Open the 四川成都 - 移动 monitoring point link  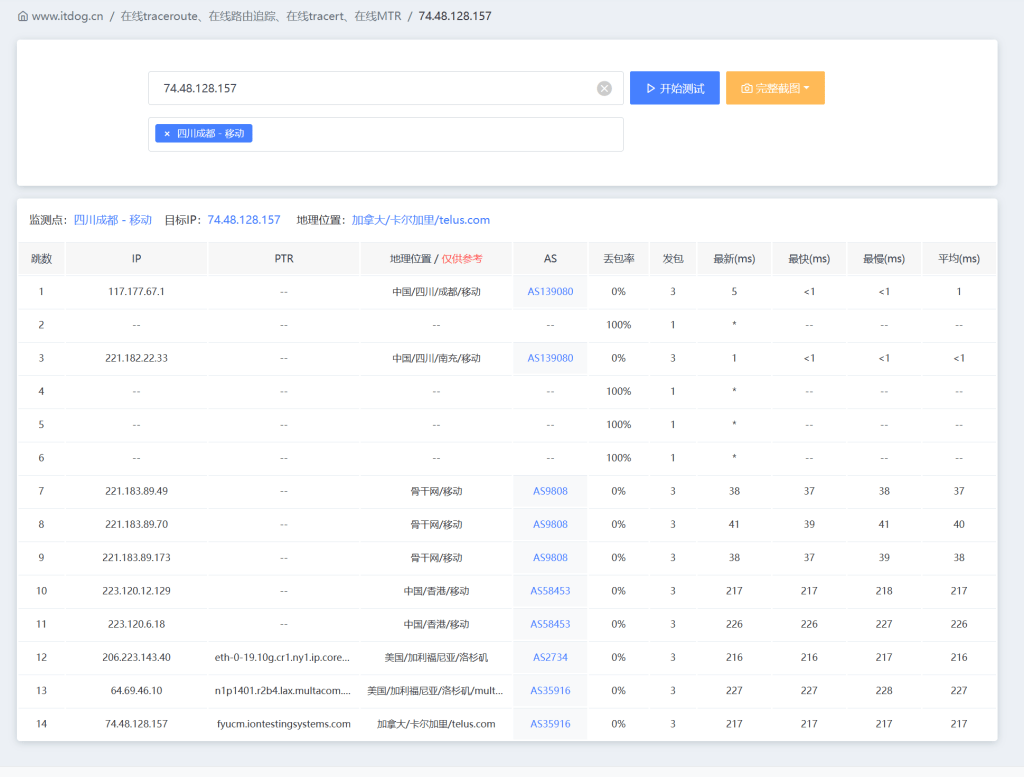[x=112, y=220]
